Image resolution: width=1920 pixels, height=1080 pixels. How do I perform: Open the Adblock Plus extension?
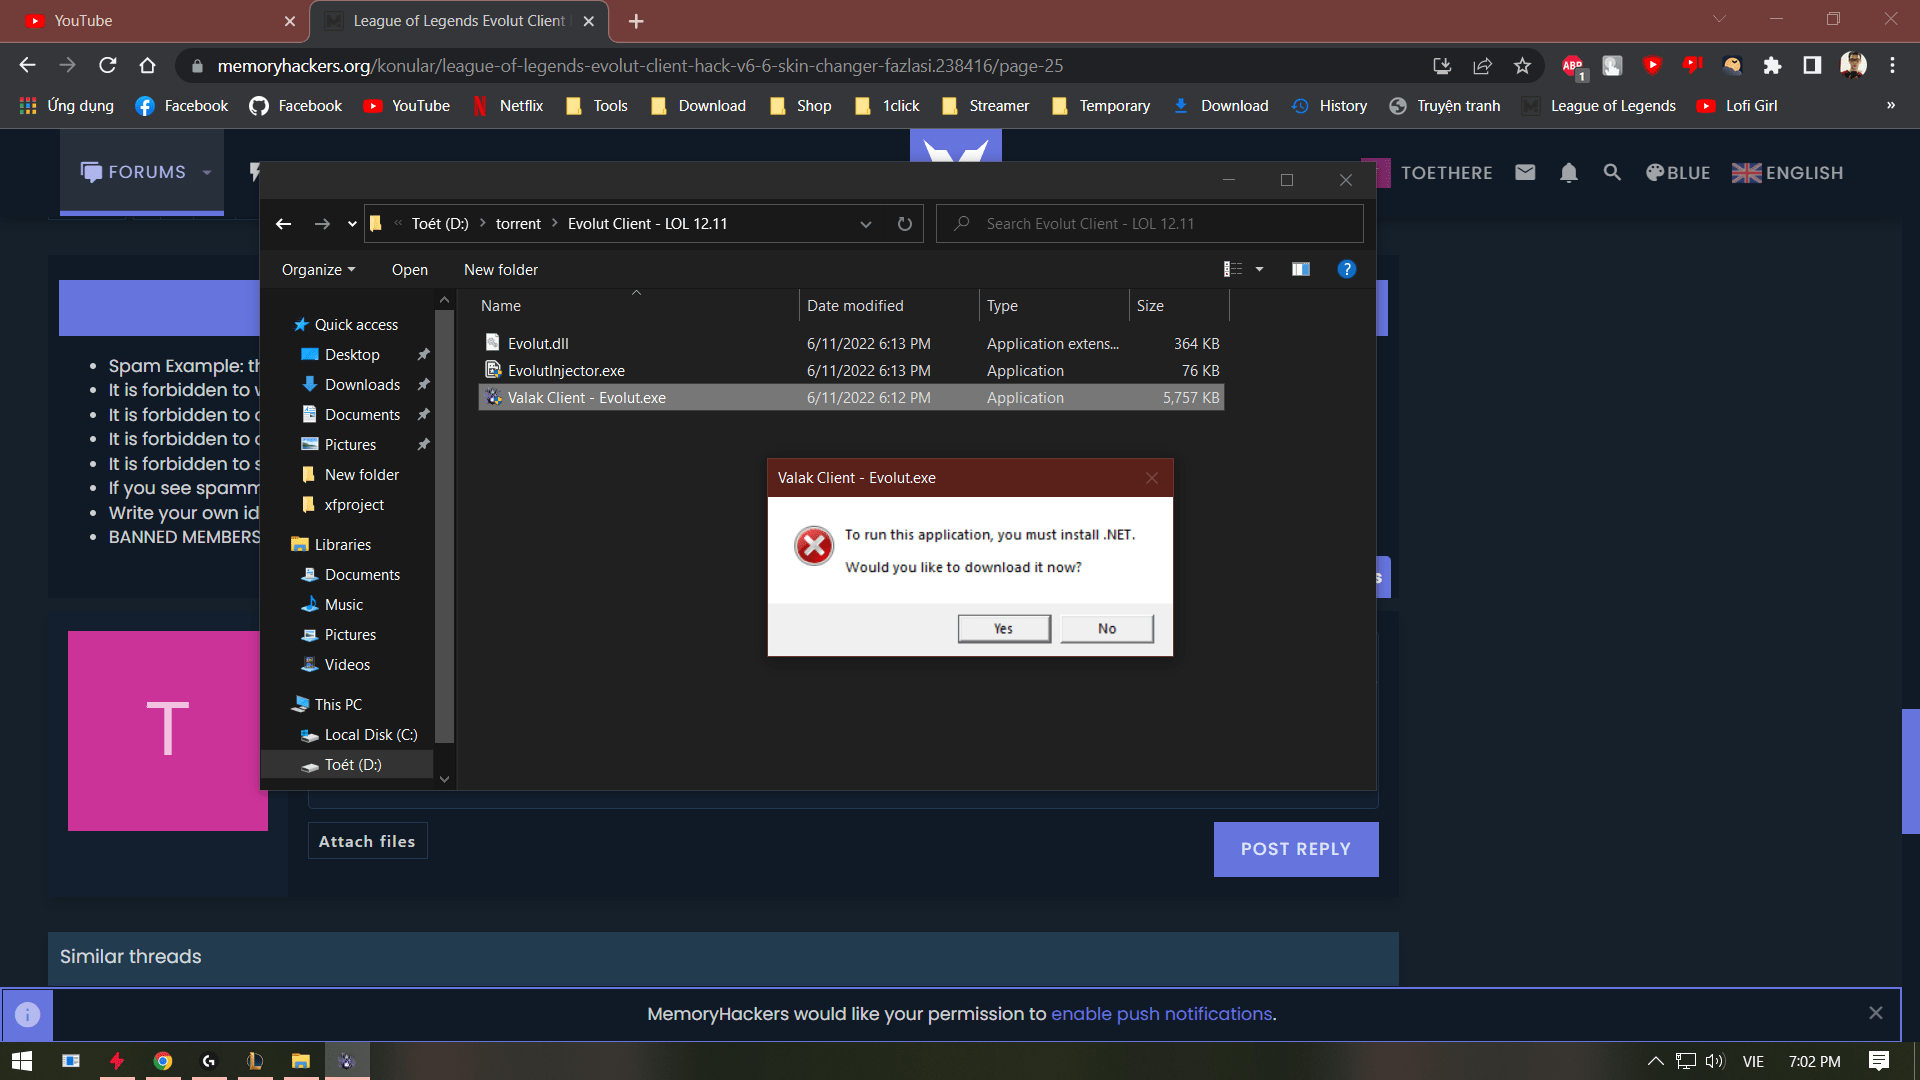coord(1573,66)
